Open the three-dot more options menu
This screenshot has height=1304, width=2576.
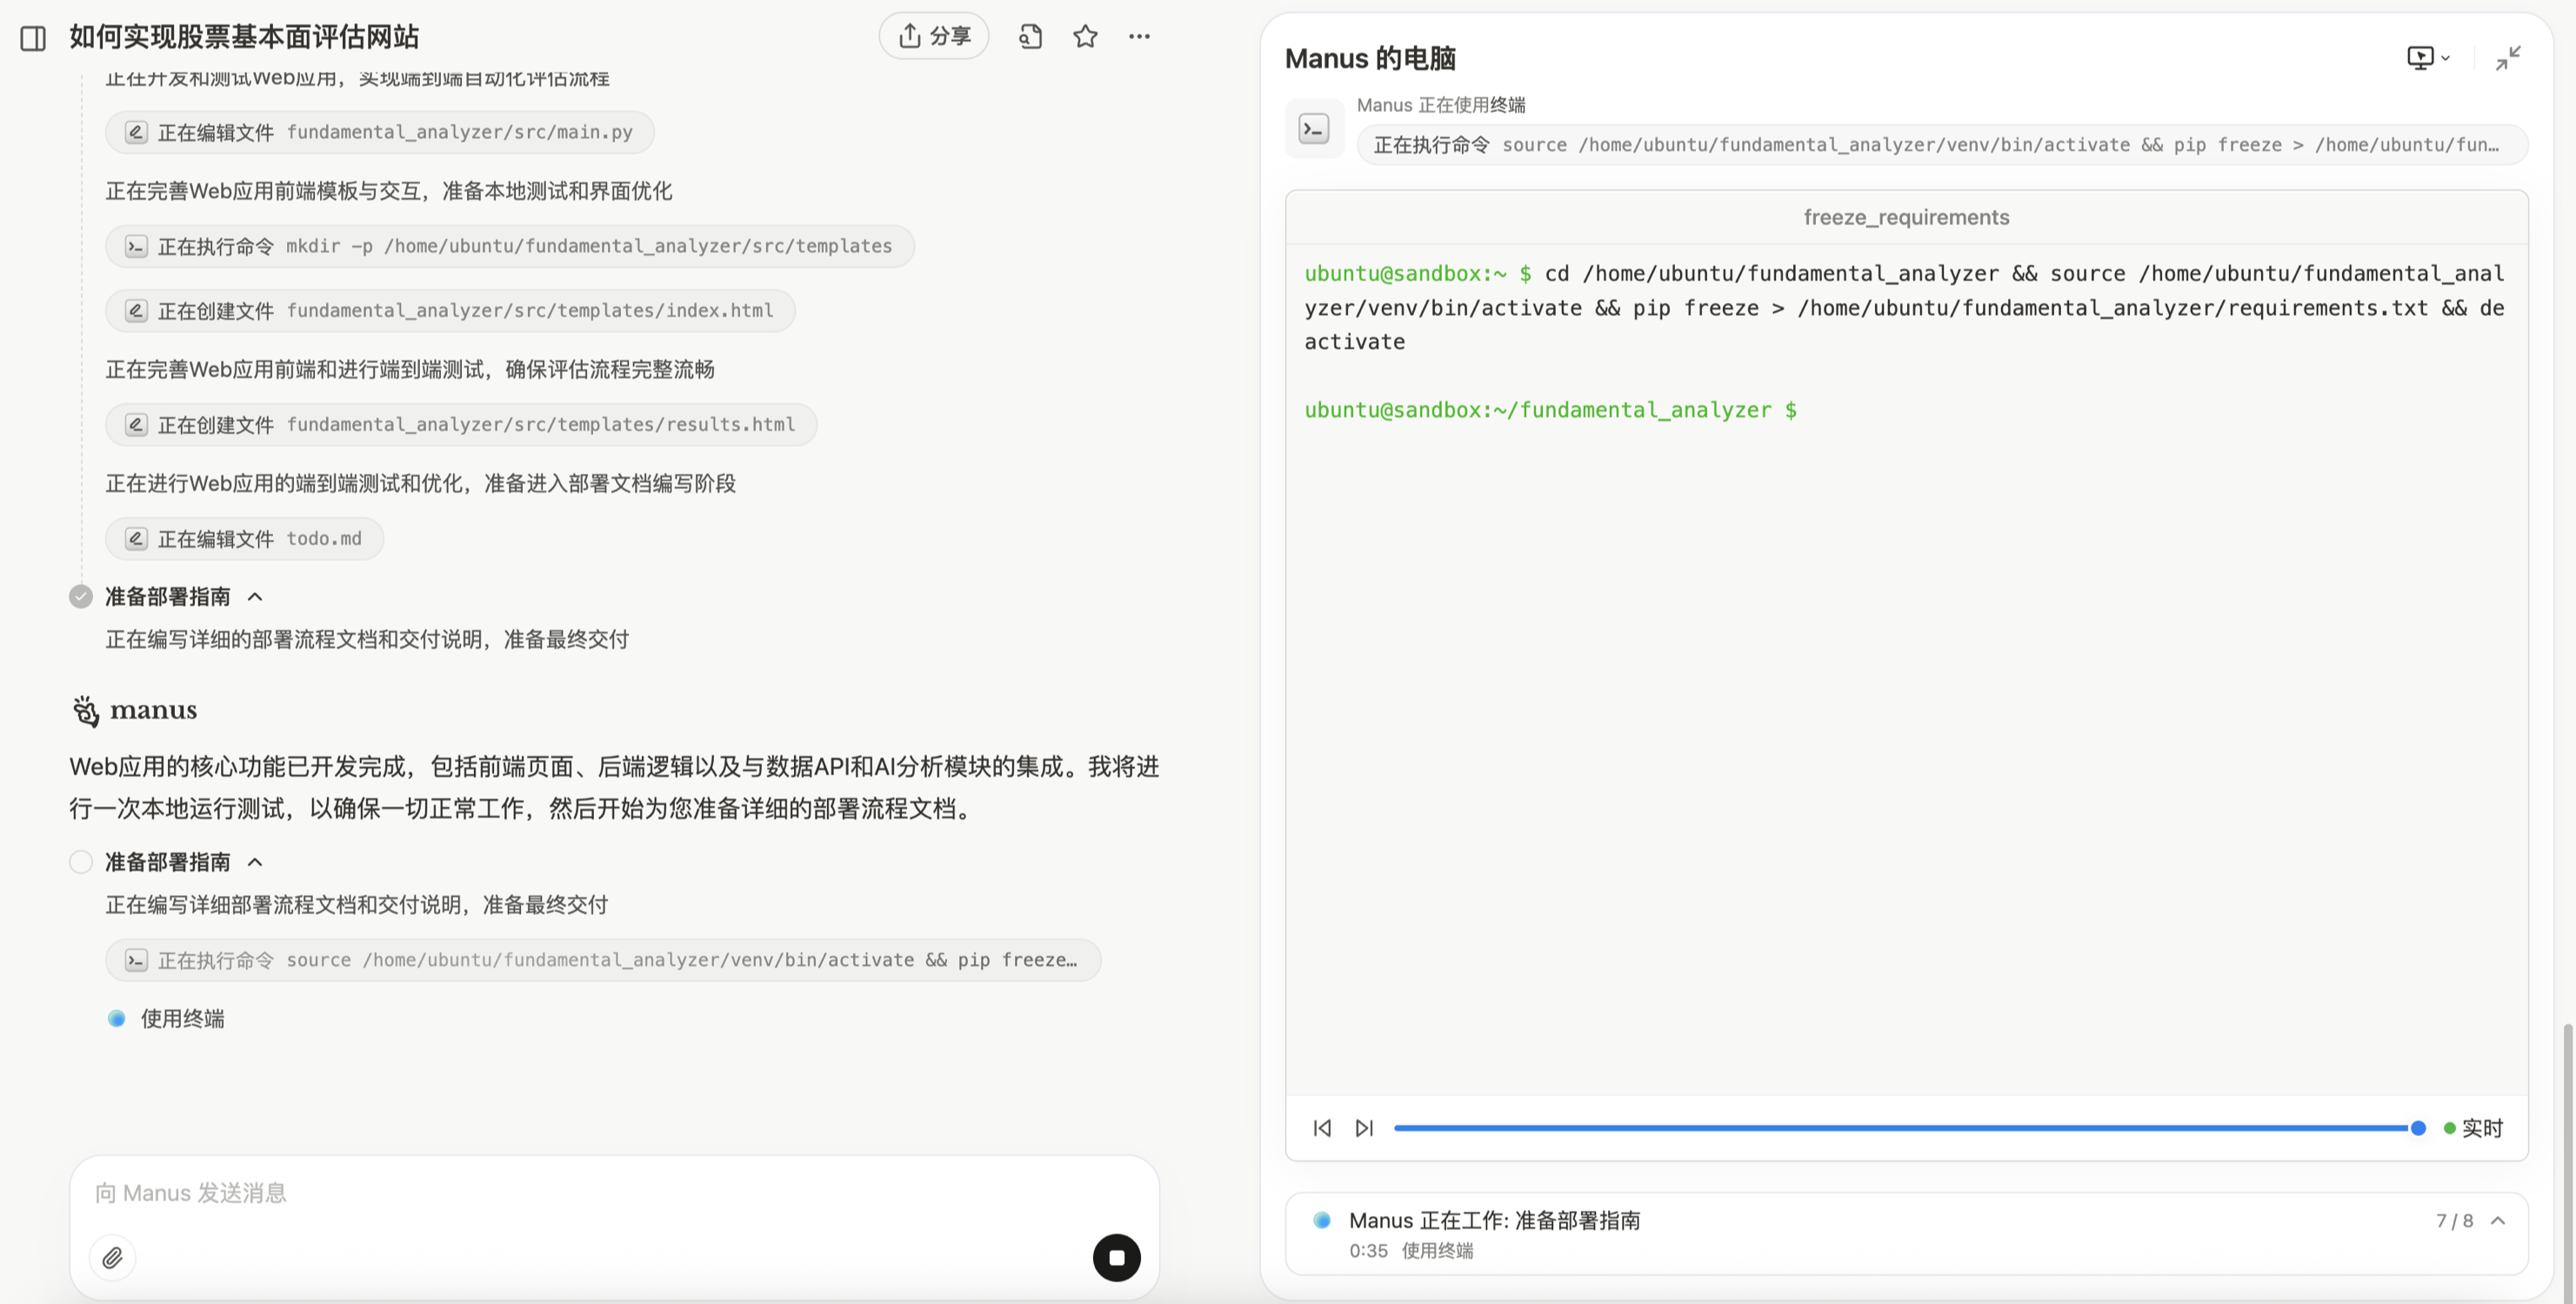(x=1139, y=37)
